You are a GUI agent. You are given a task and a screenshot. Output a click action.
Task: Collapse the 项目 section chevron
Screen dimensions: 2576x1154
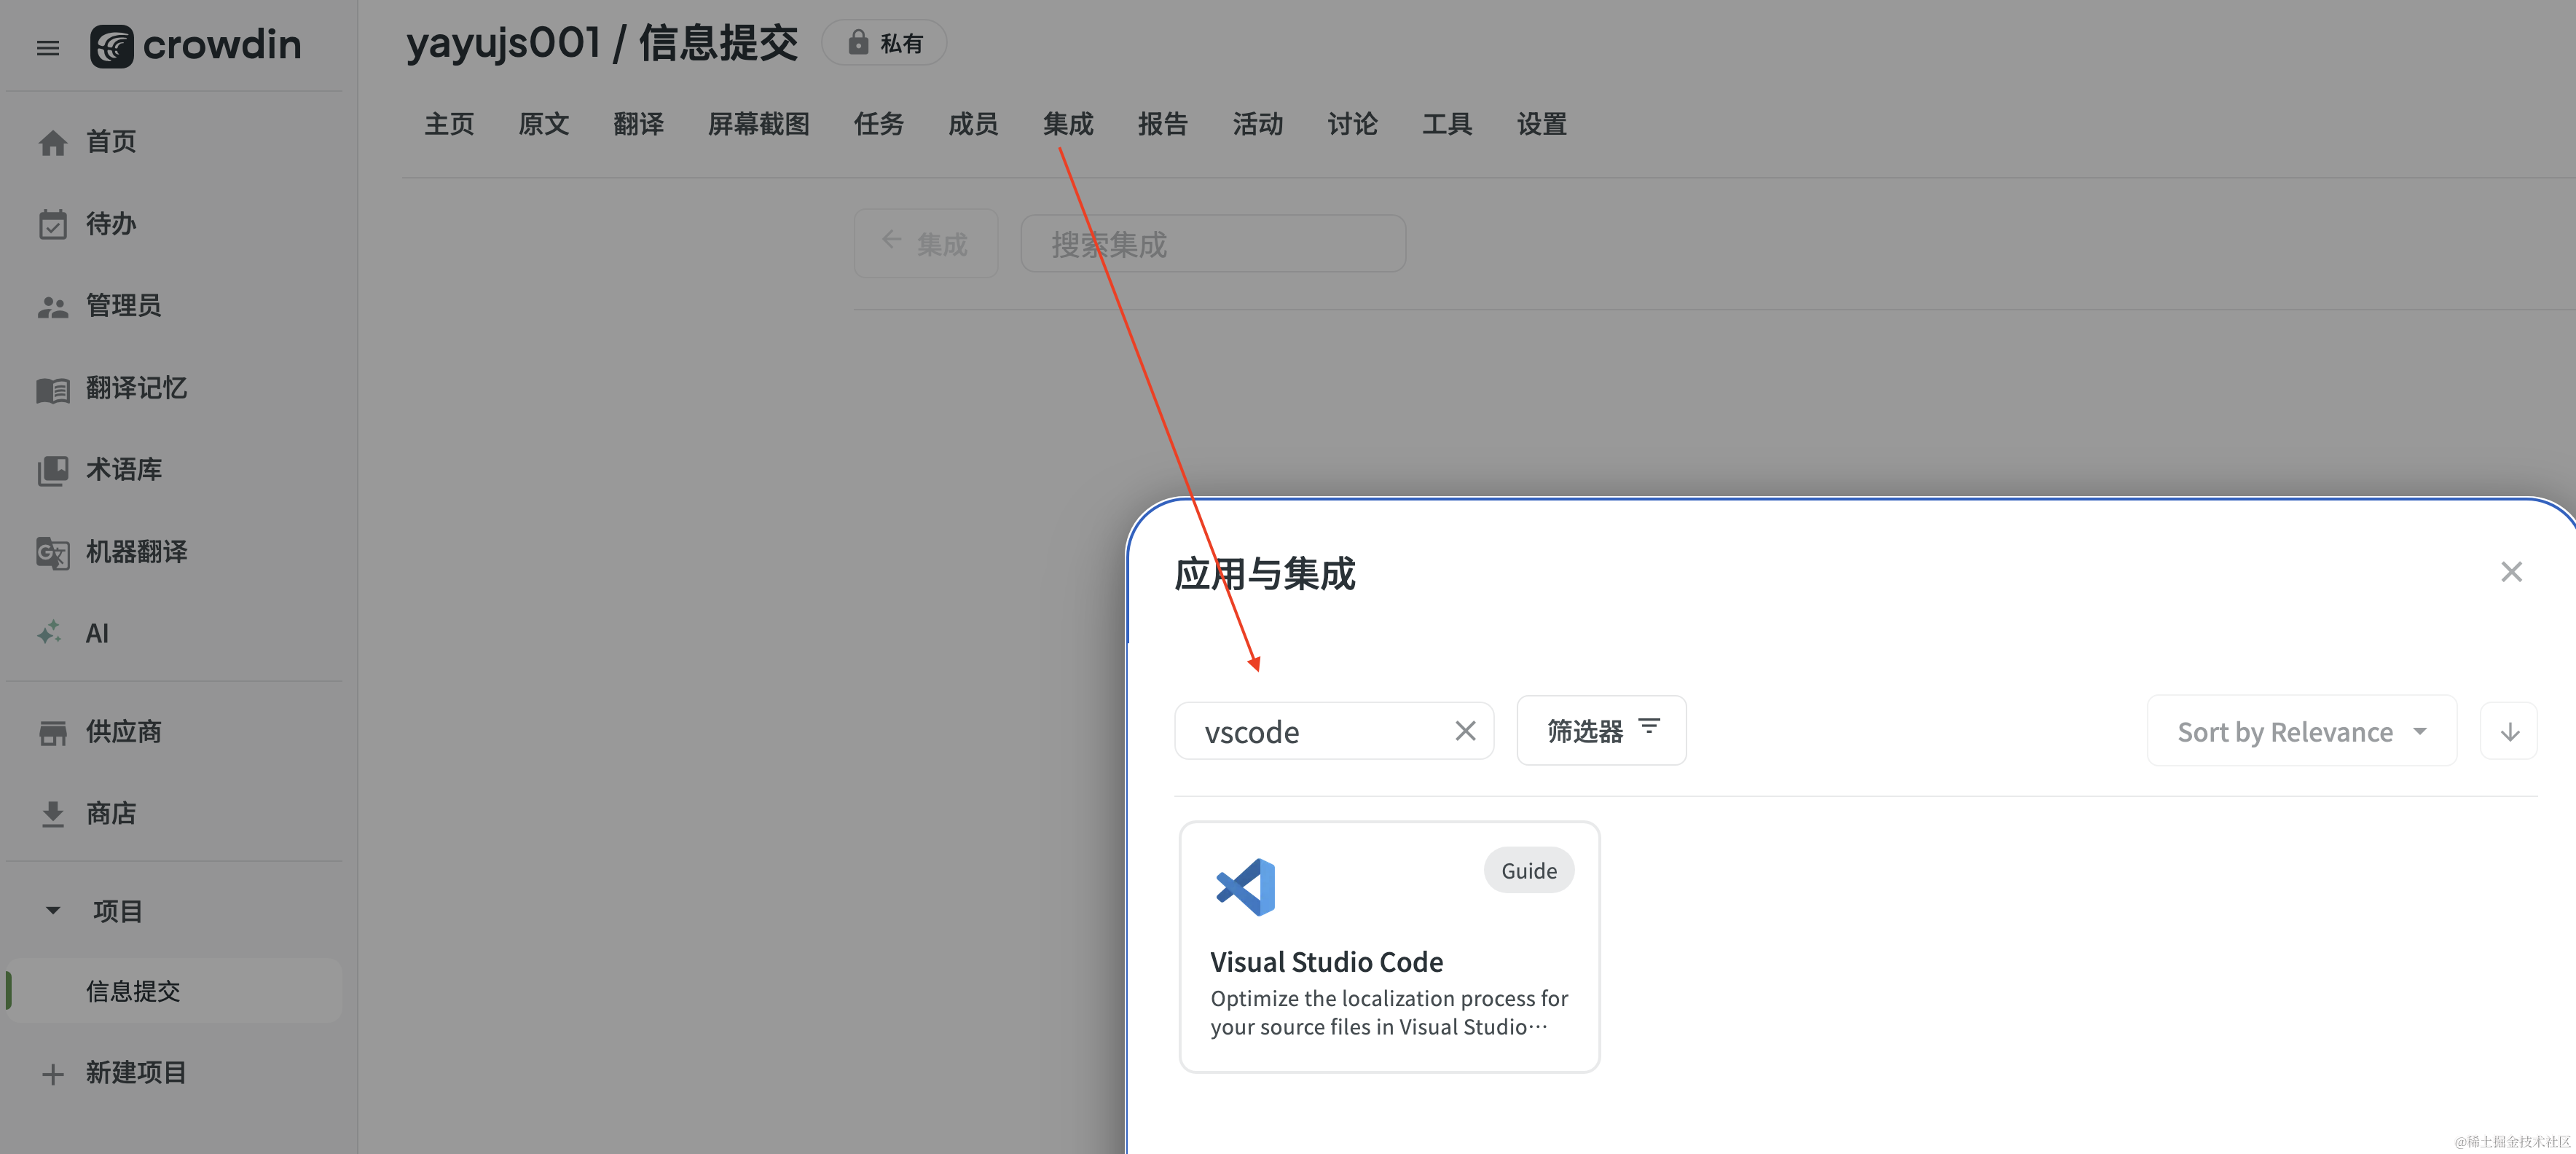coord(53,910)
